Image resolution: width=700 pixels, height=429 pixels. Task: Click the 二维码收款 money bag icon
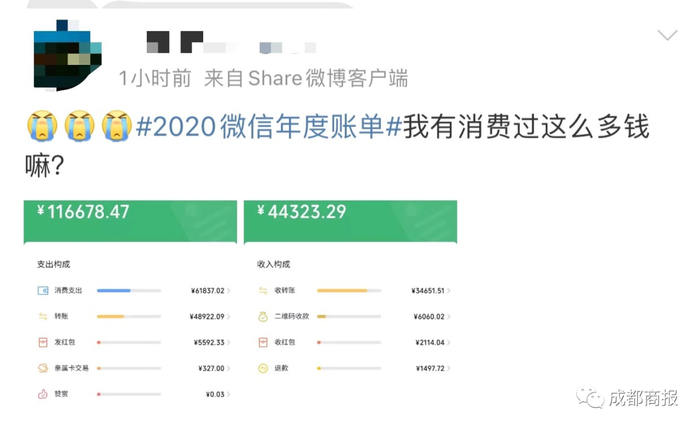(263, 316)
